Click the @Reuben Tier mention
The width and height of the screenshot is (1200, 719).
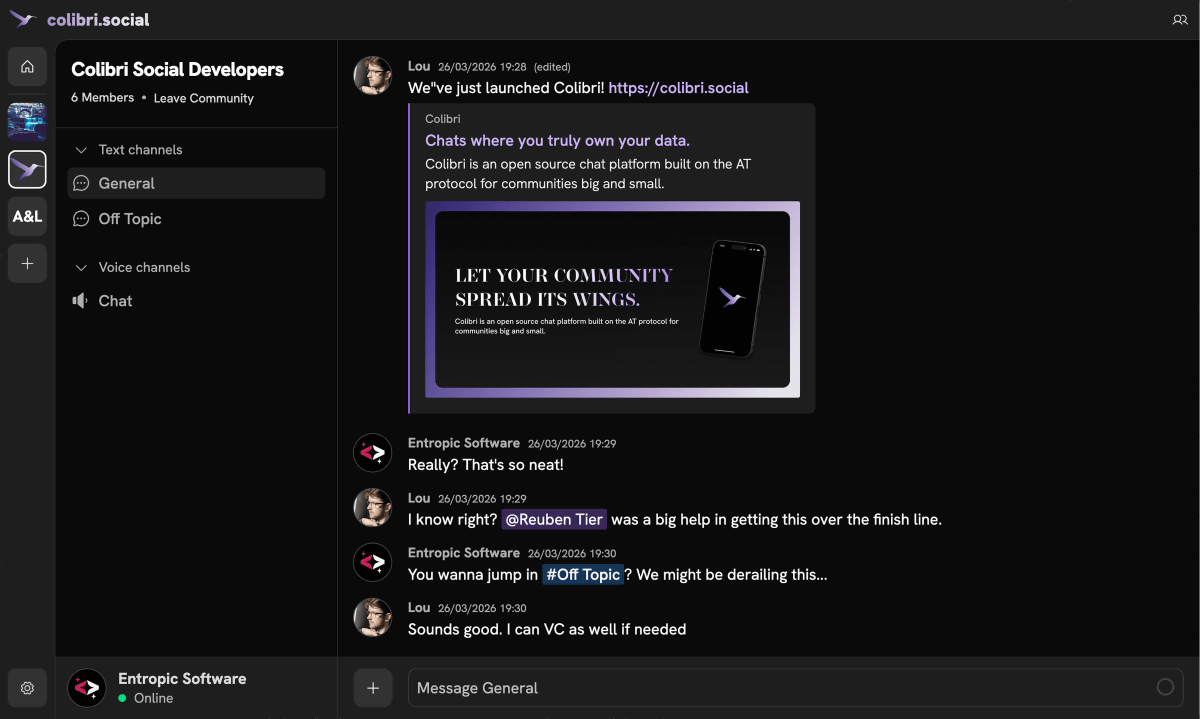553,520
